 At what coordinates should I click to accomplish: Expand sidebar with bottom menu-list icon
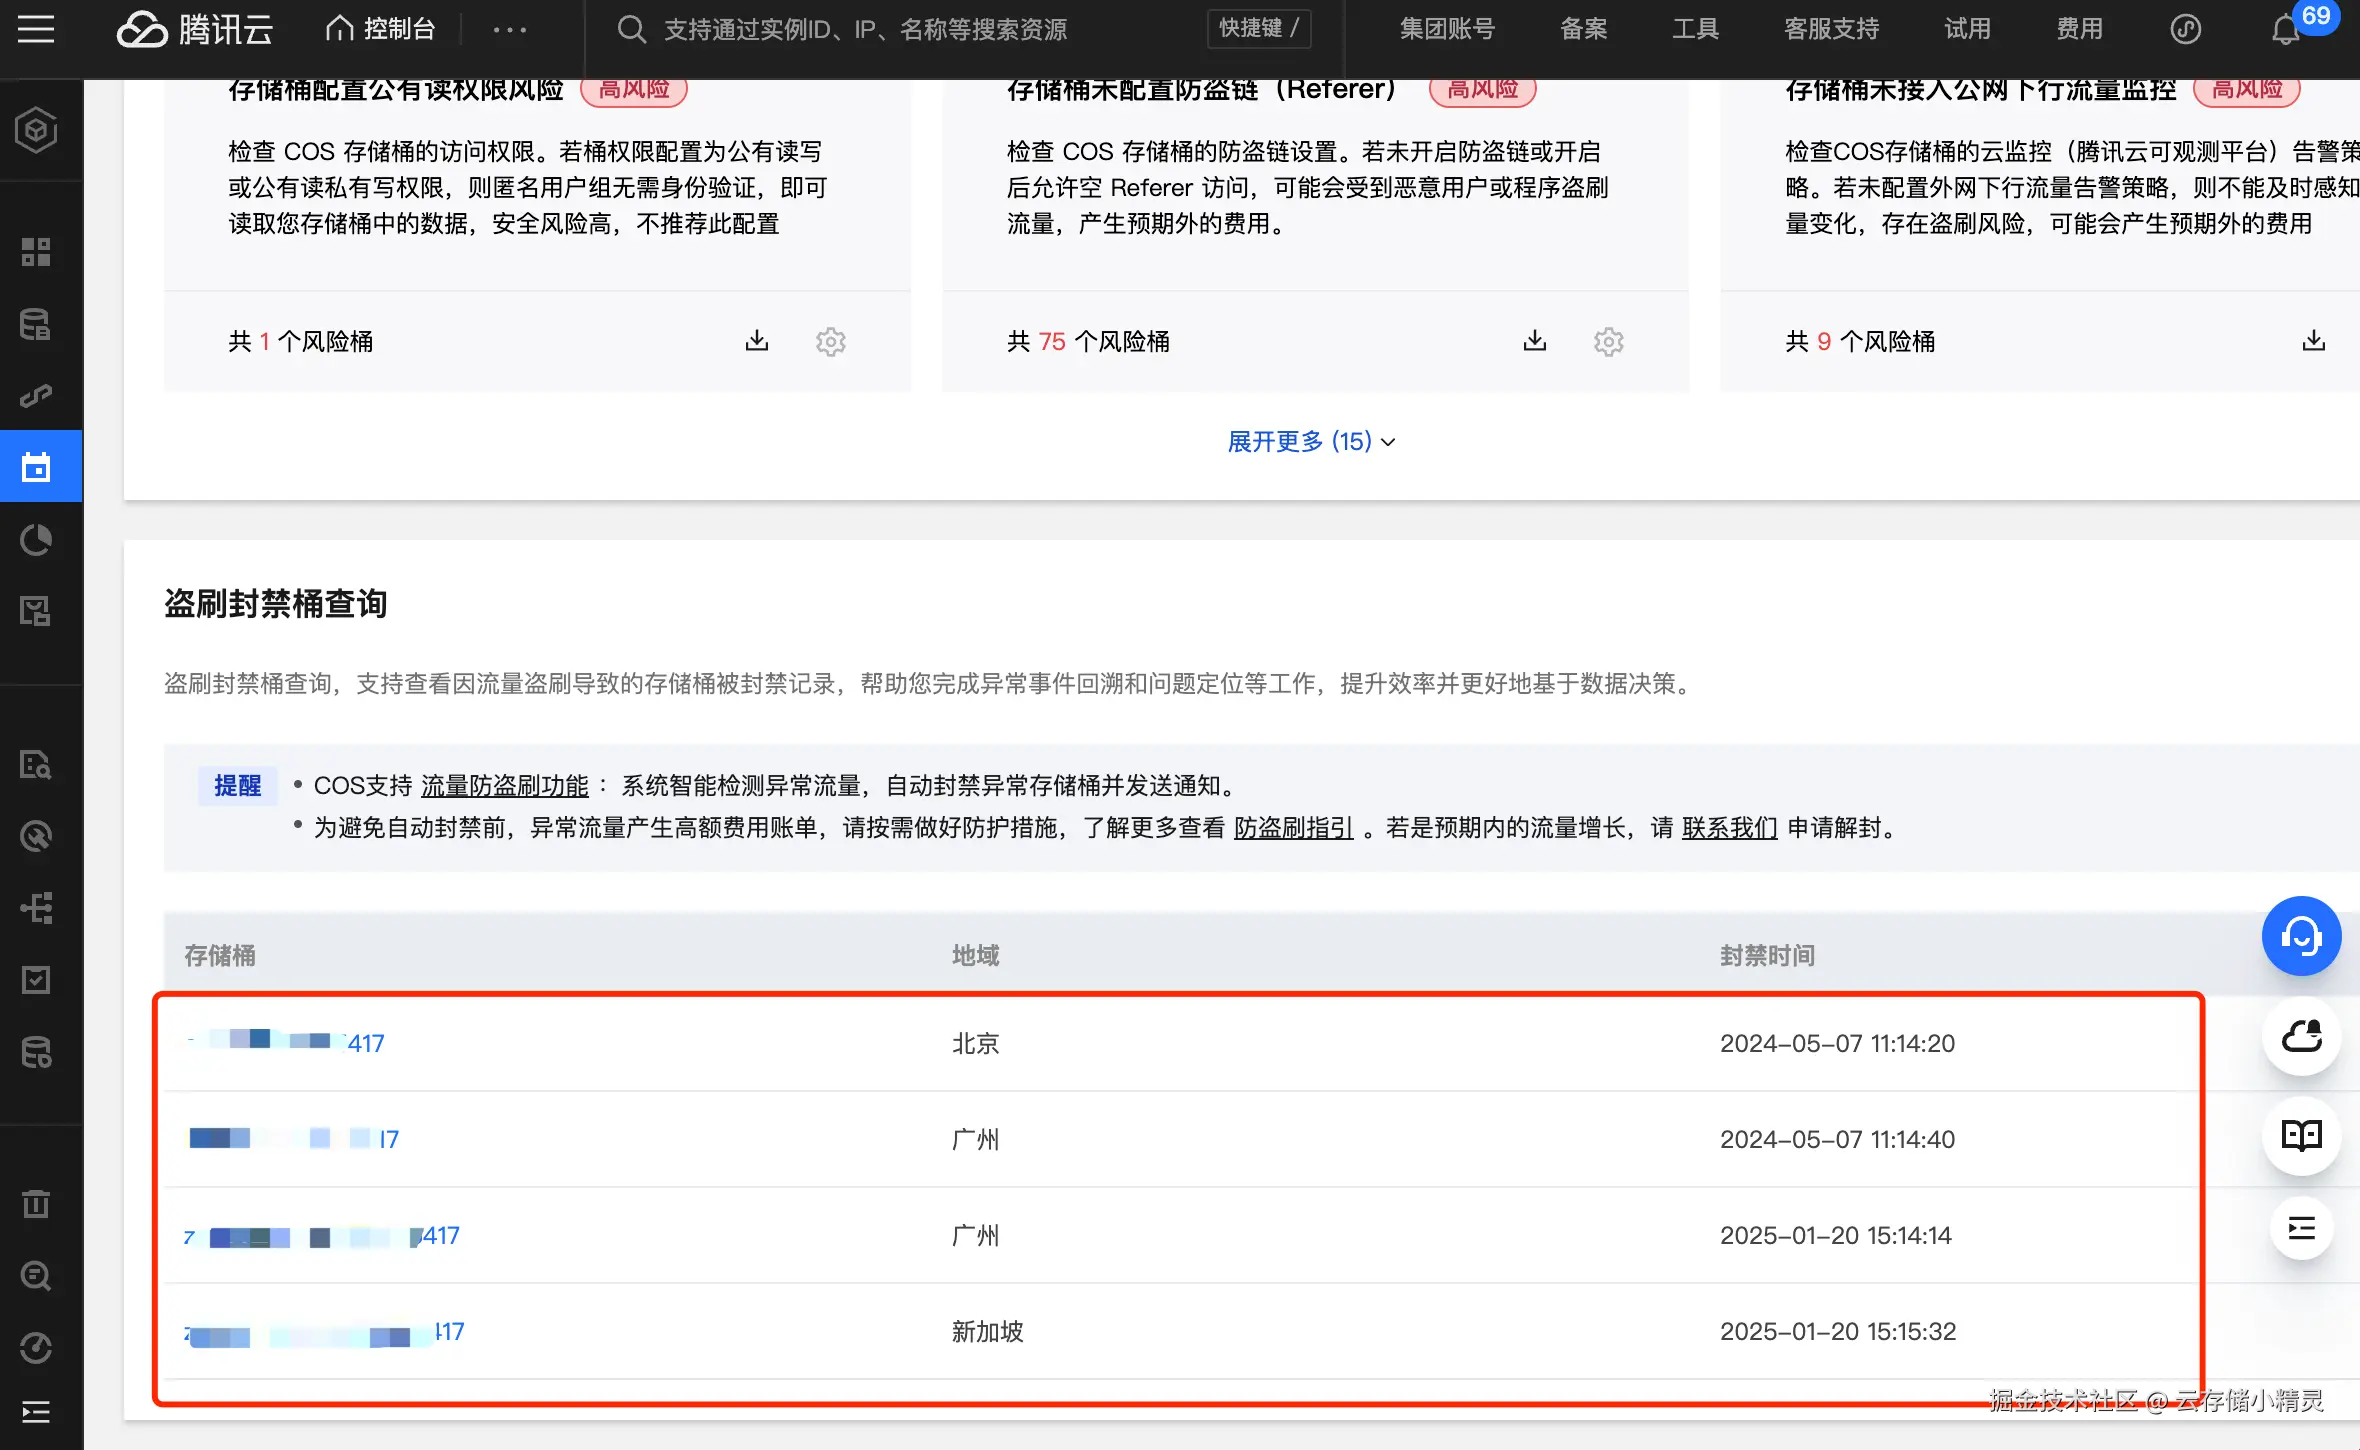coord(37,1412)
